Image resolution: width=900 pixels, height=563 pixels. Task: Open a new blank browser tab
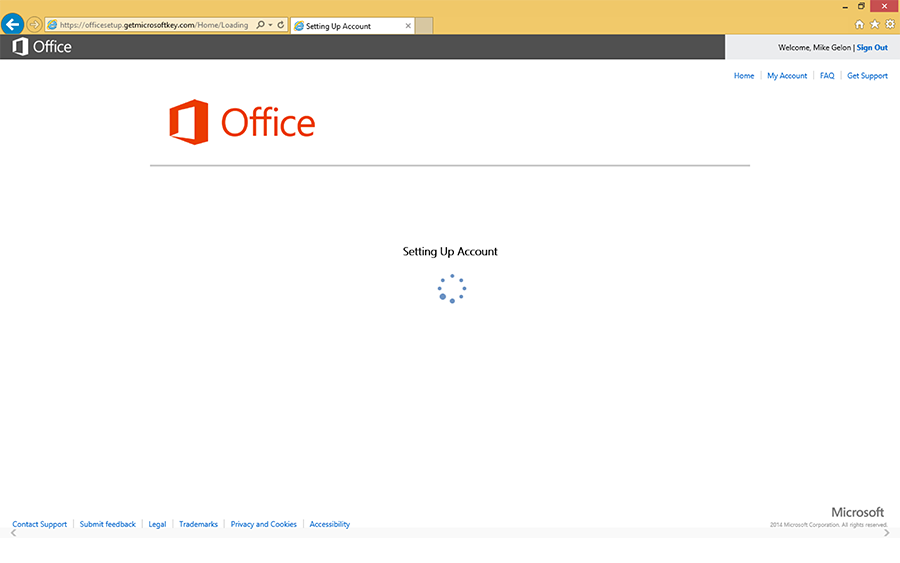tap(424, 26)
